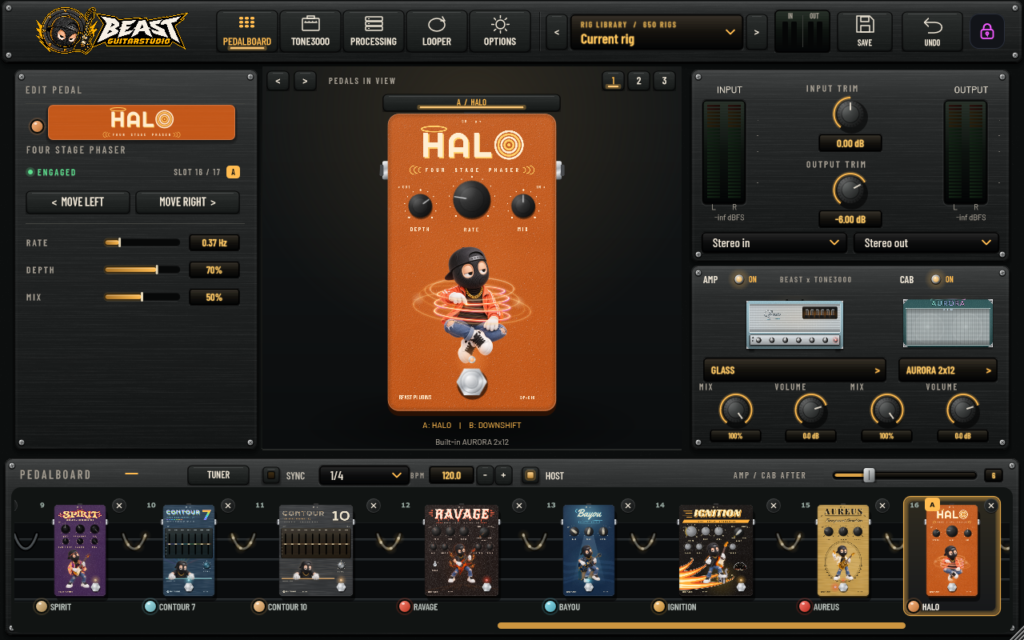Show previous pedals in view

(278, 81)
